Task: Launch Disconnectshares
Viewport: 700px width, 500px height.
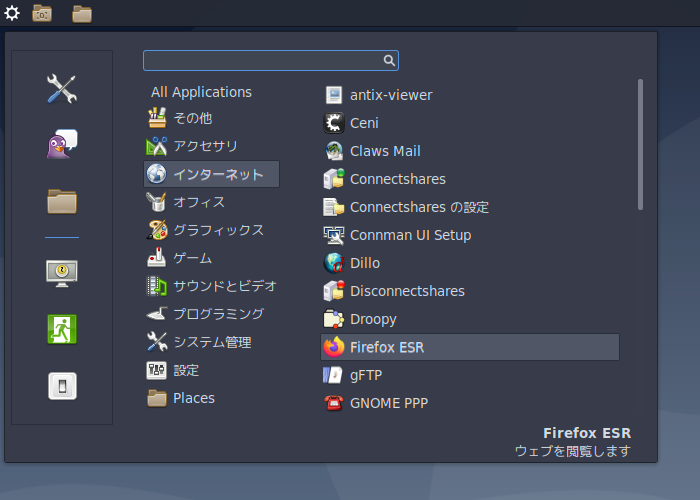Action: [x=470, y=291]
